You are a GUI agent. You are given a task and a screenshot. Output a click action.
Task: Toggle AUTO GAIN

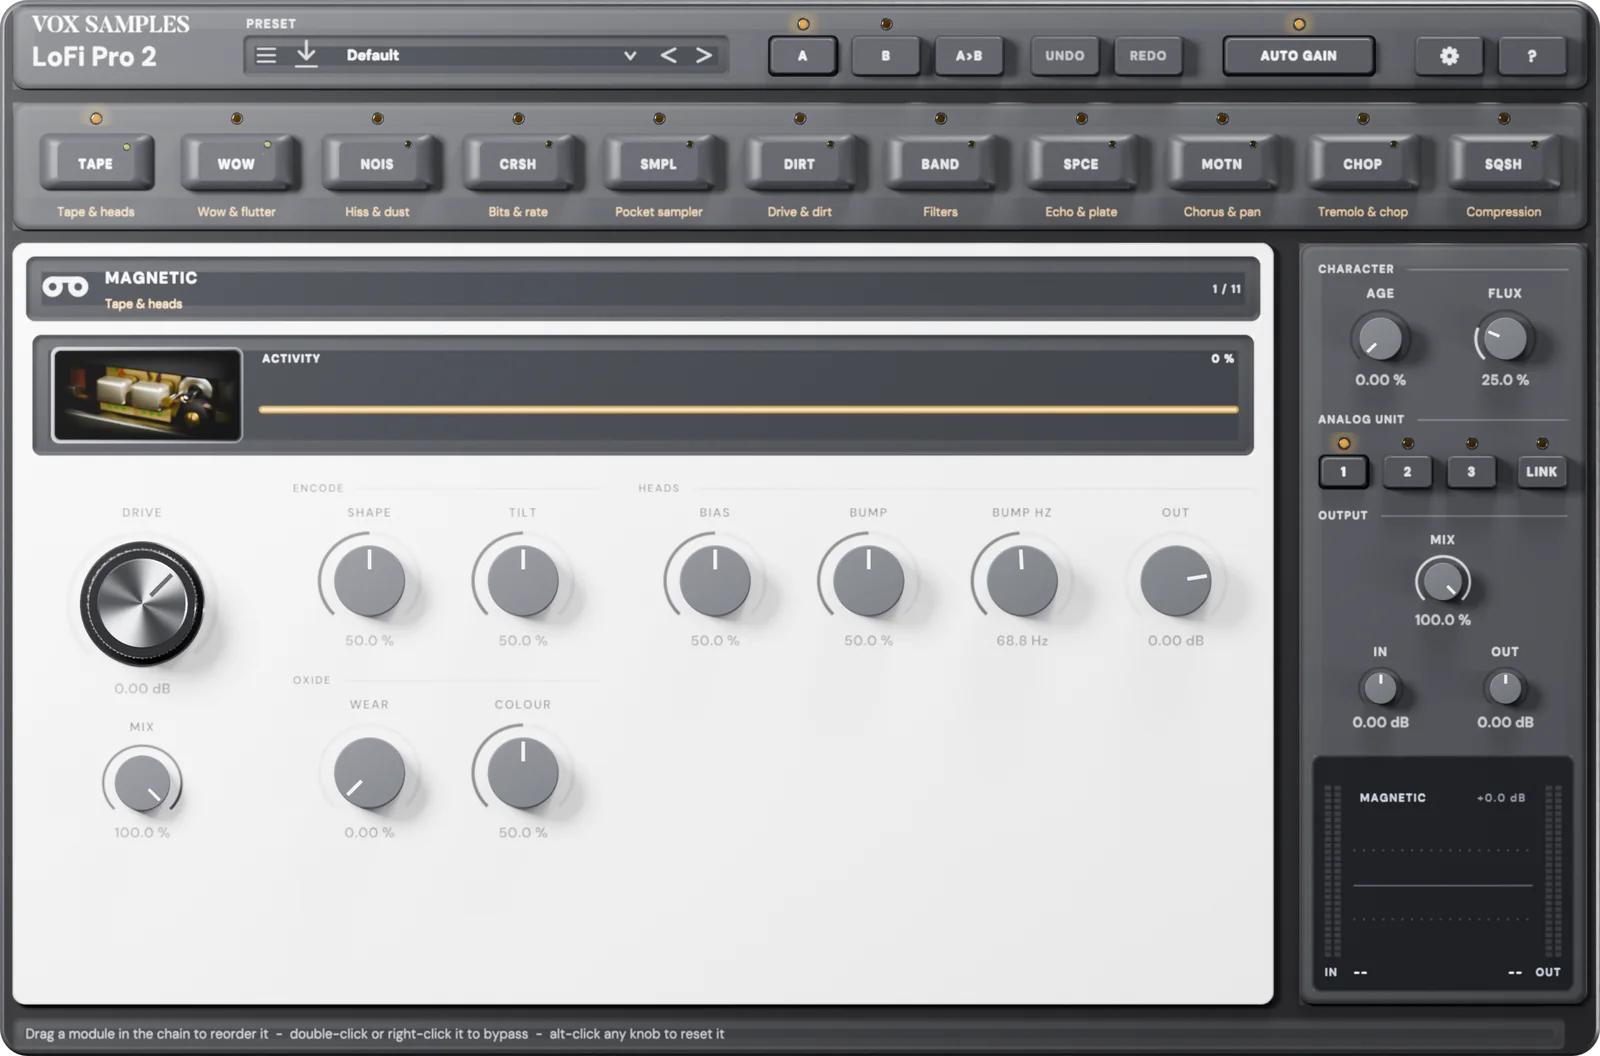[x=1298, y=56]
